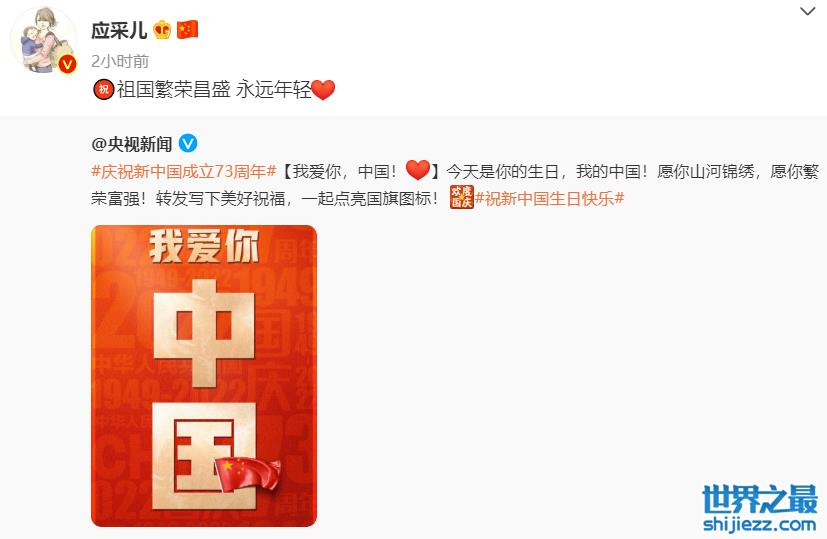
Task: Click the waving red flag in poster
Action: (x=248, y=474)
